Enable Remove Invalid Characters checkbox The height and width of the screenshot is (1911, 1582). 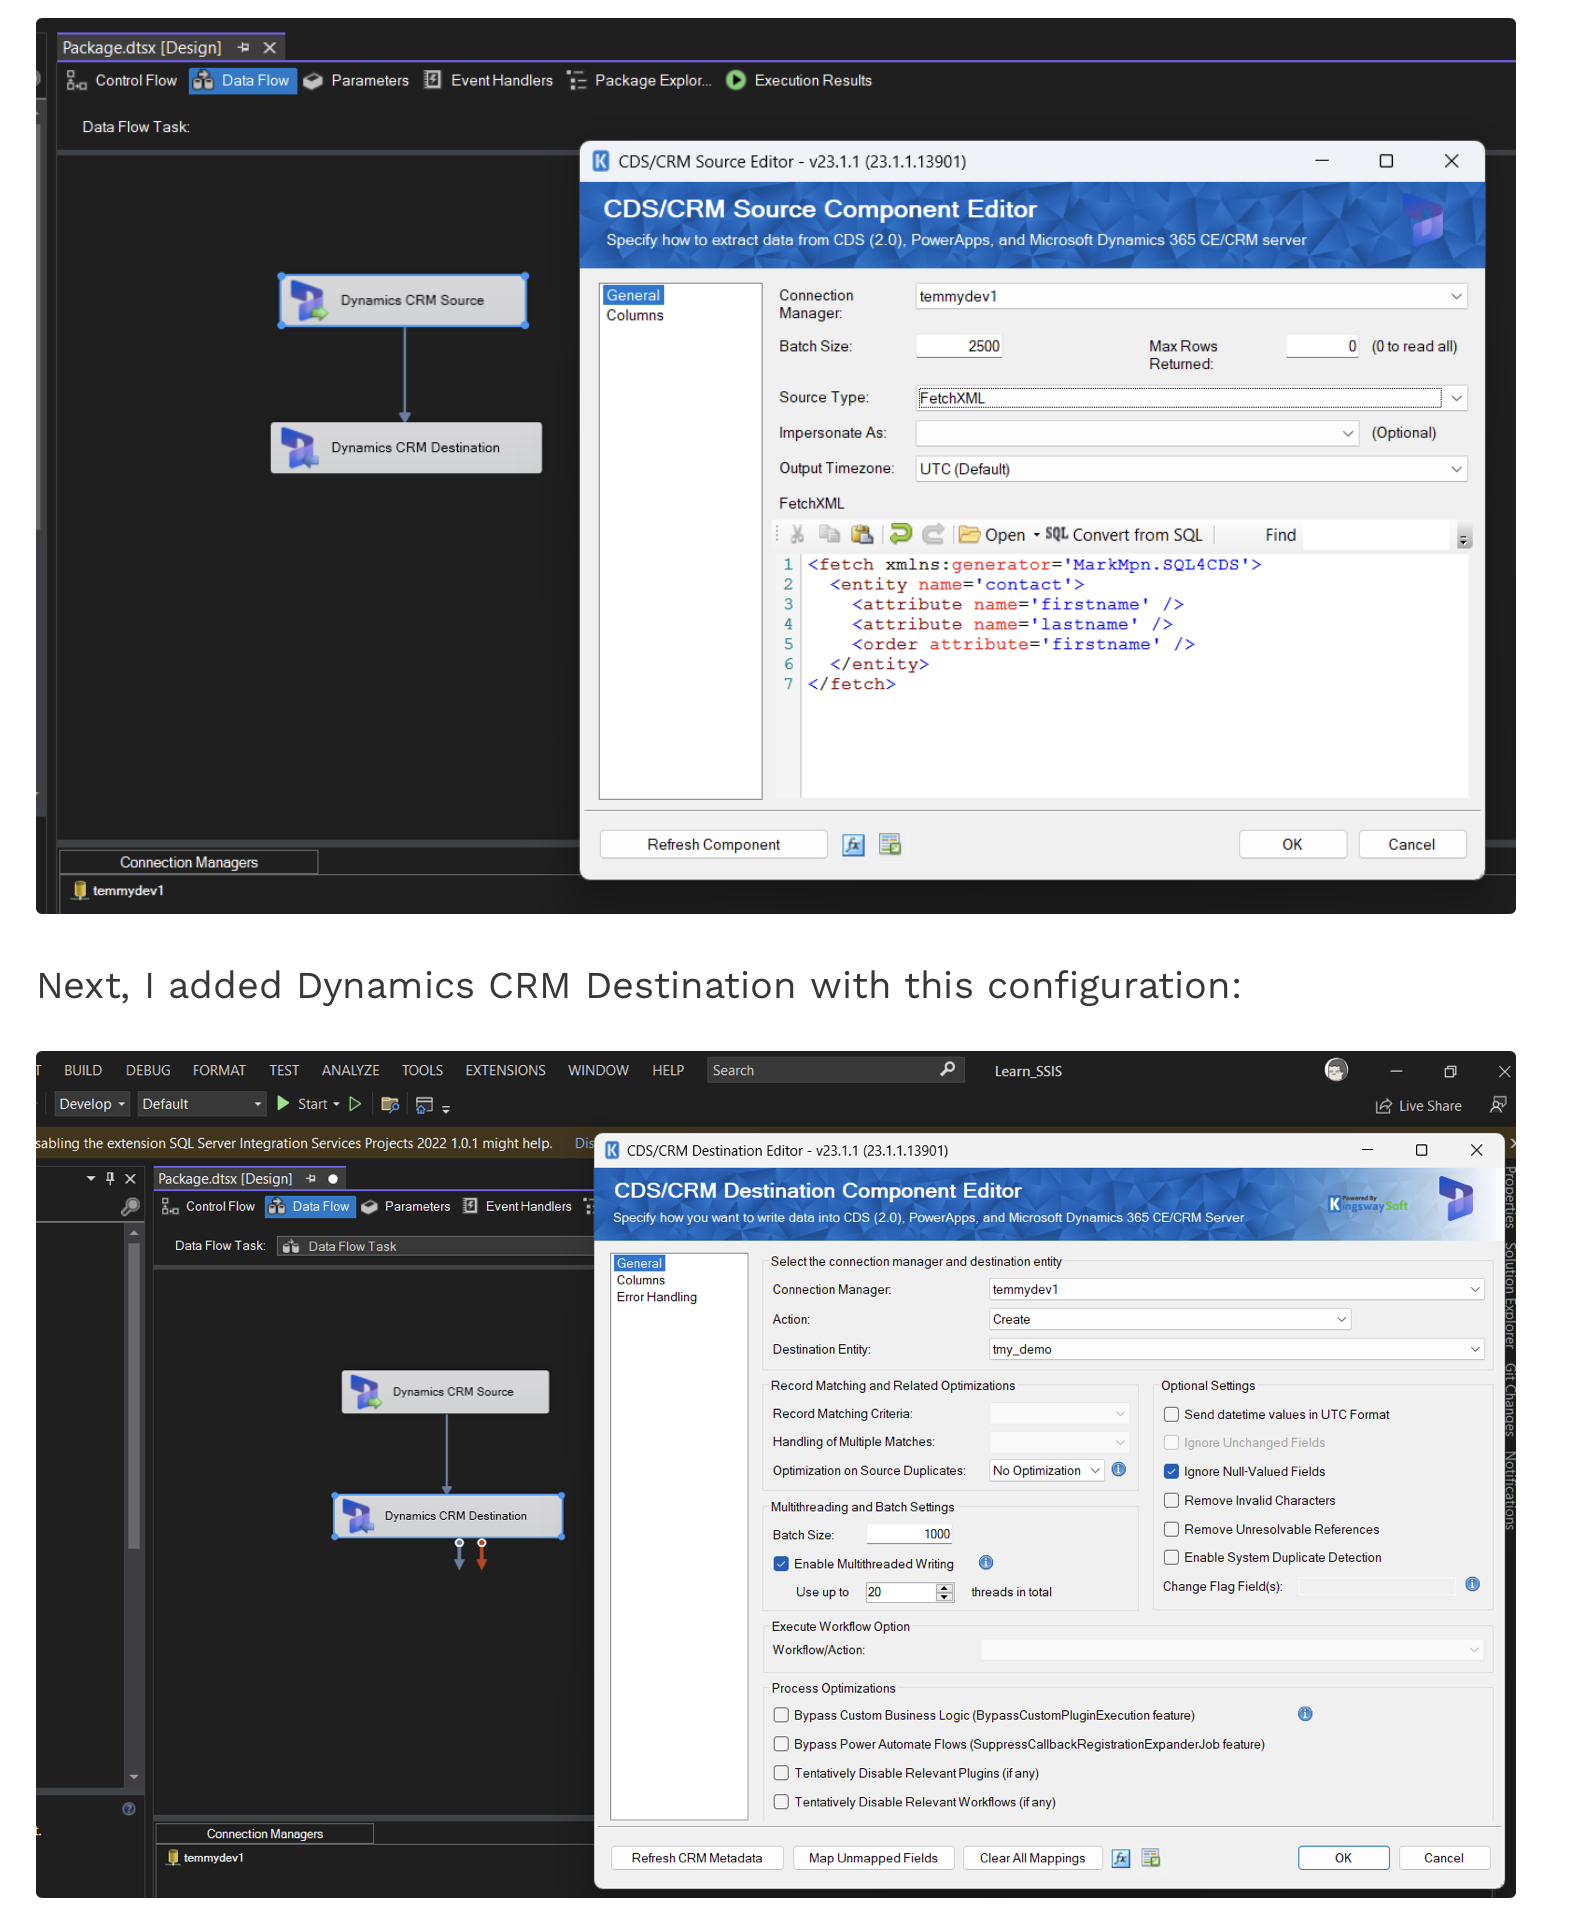coord(1171,1500)
